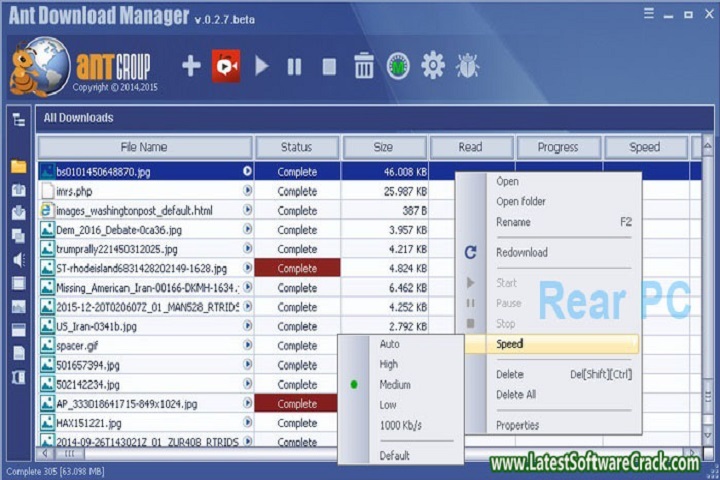The height and width of the screenshot is (480, 720).
Task: Click arrow icon beside bs0101450648870.jpg
Action: pyautogui.click(x=247, y=171)
